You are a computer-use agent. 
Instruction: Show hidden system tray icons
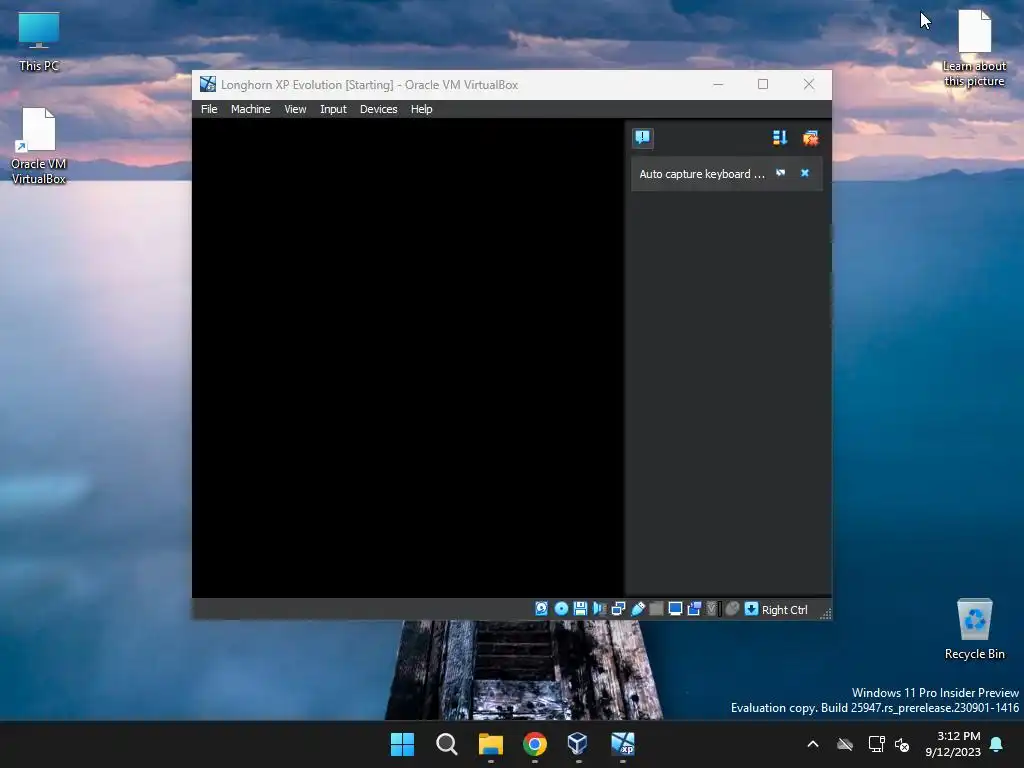pyautogui.click(x=813, y=744)
